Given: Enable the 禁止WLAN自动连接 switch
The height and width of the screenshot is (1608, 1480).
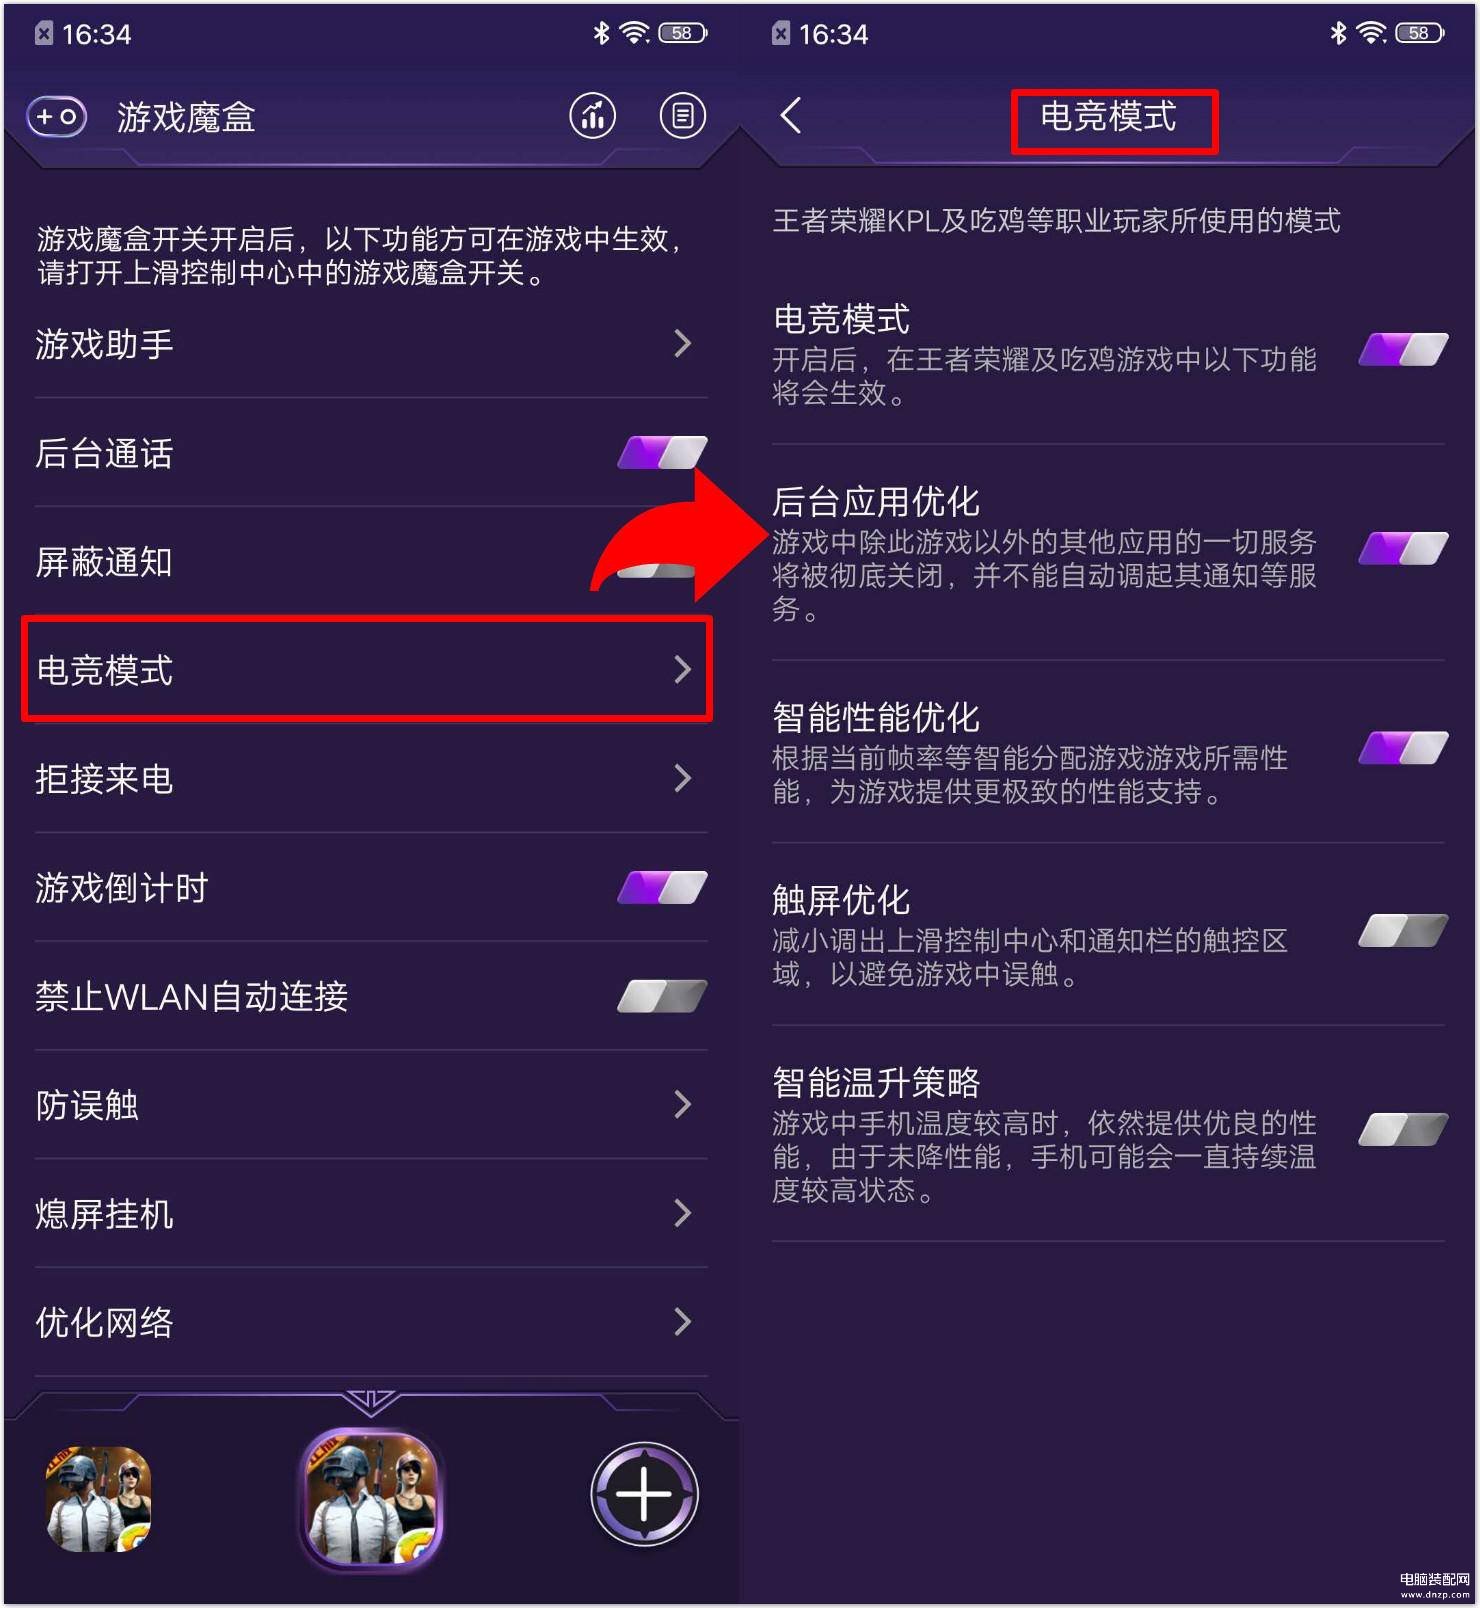Looking at the screenshot, I should click(662, 996).
